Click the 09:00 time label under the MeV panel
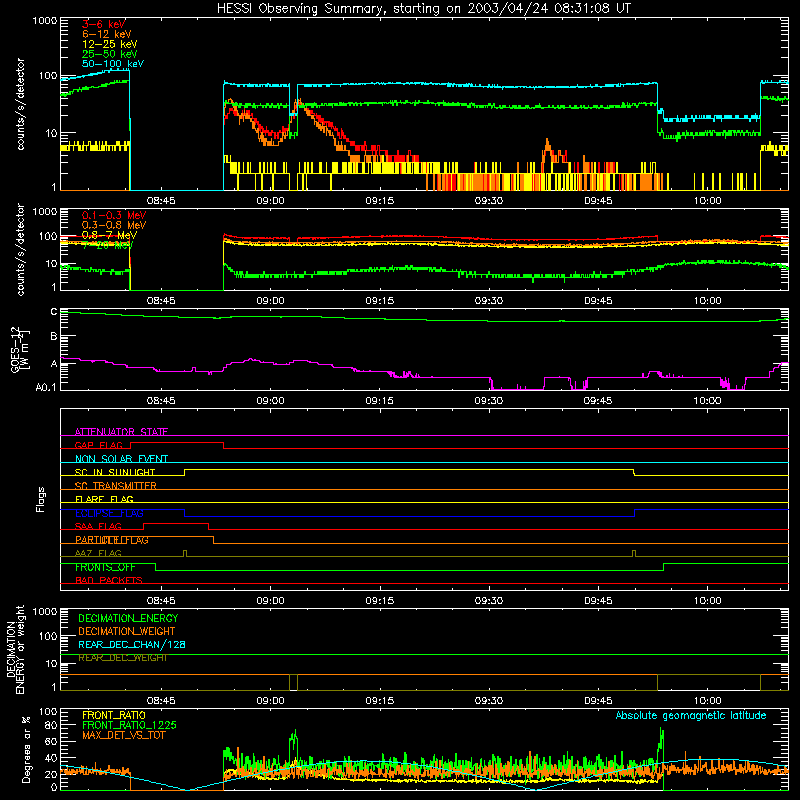 270,301
